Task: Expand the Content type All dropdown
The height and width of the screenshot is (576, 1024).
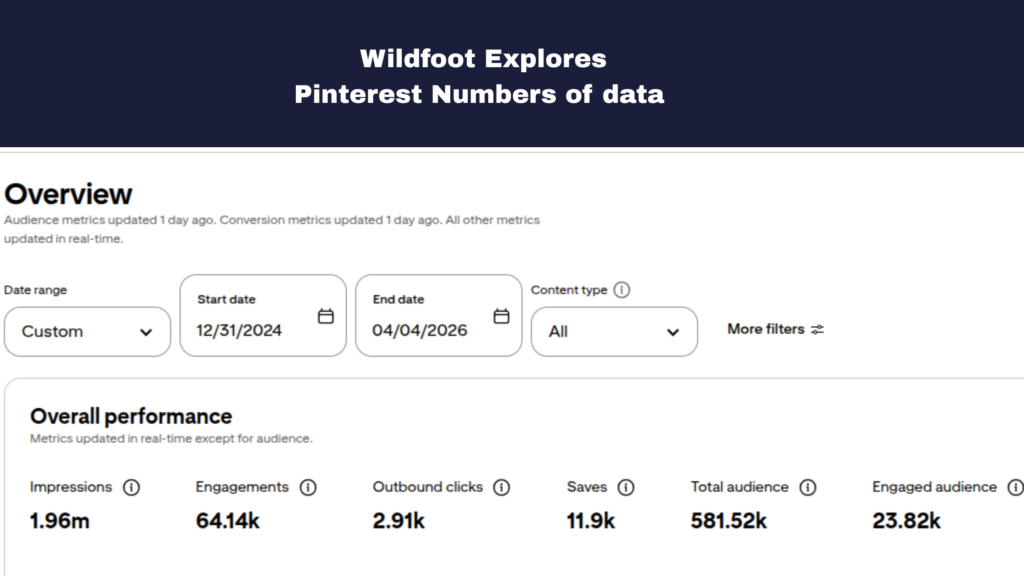Action: click(x=614, y=331)
